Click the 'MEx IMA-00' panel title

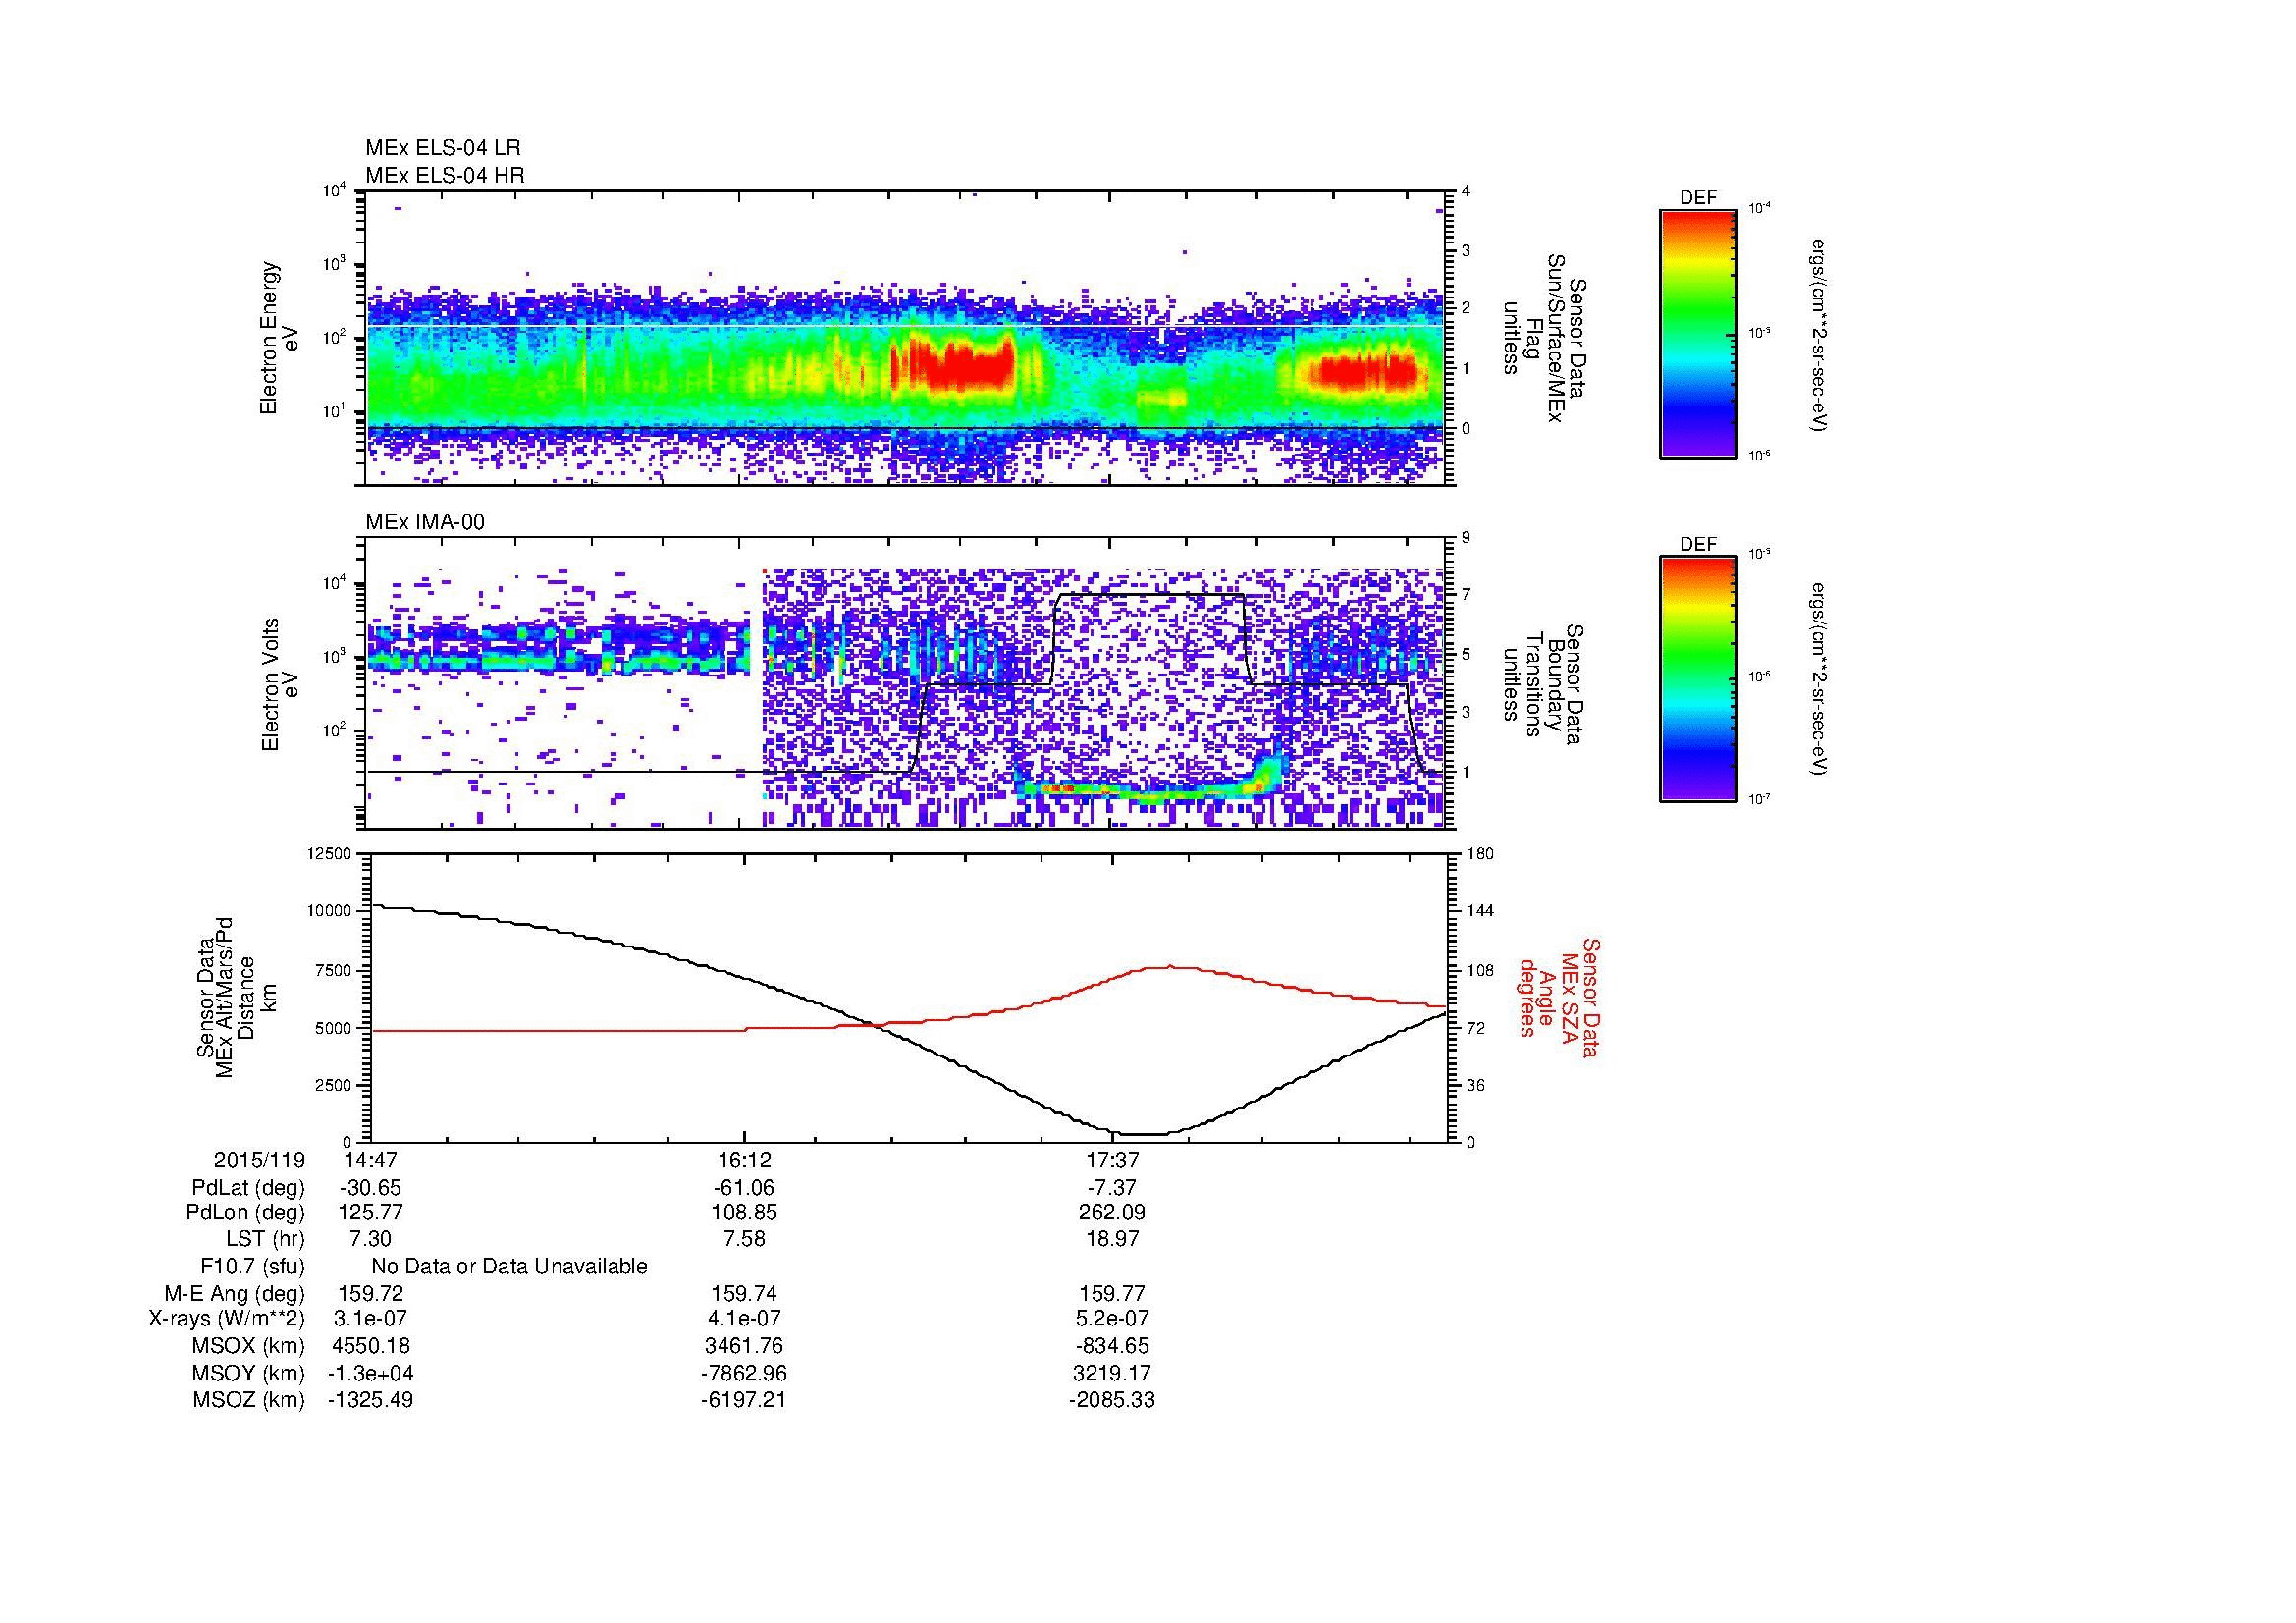click(x=425, y=522)
